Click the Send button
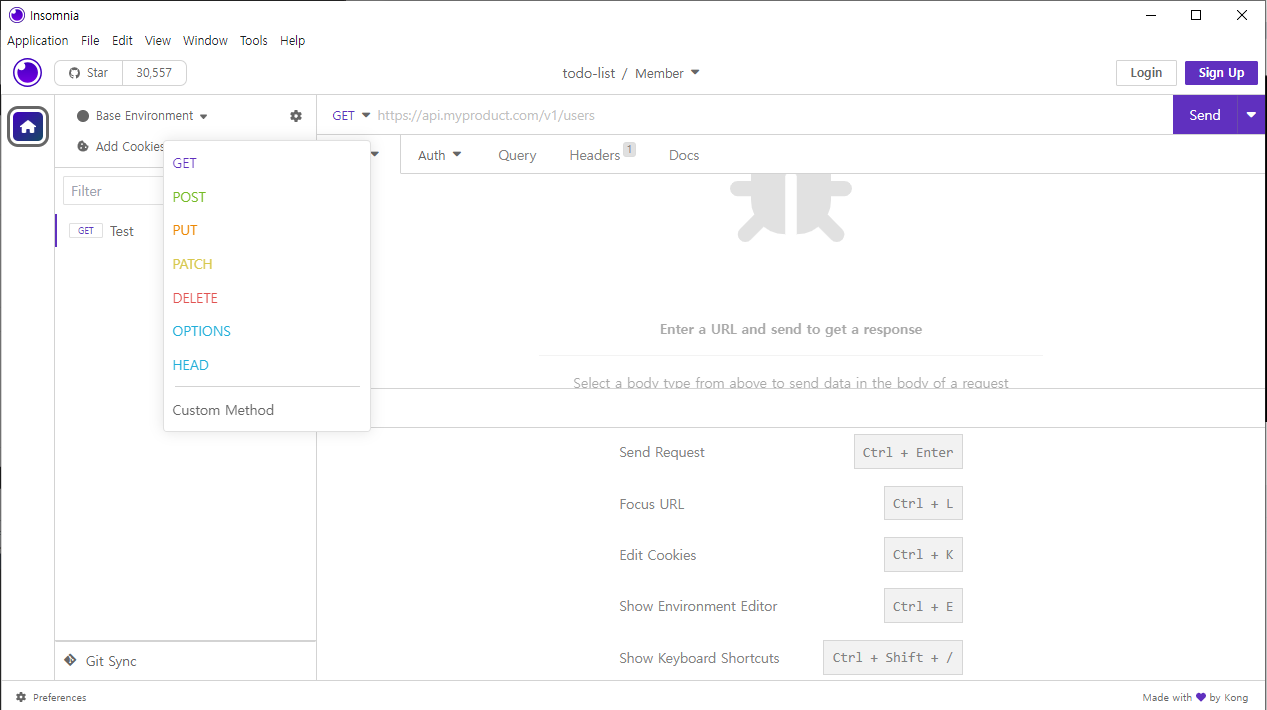The width and height of the screenshot is (1267, 710). (1205, 115)
